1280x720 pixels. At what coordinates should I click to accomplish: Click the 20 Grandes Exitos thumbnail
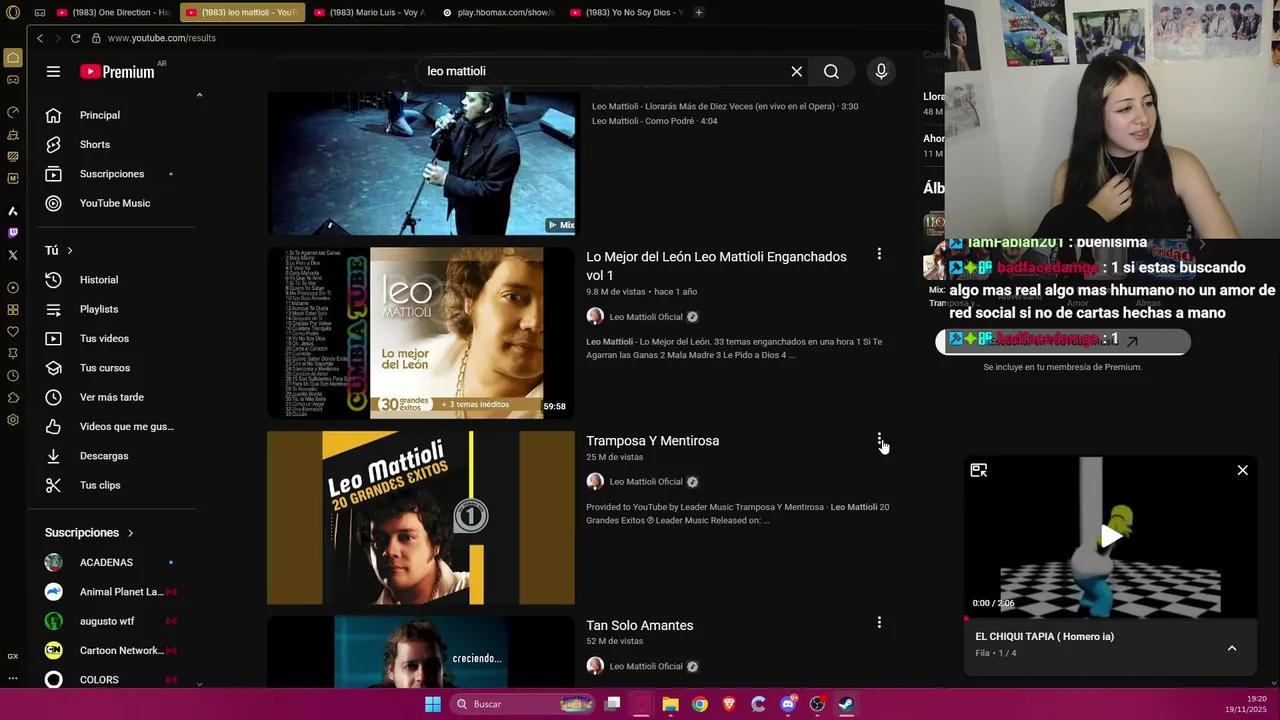pos(421,518)
